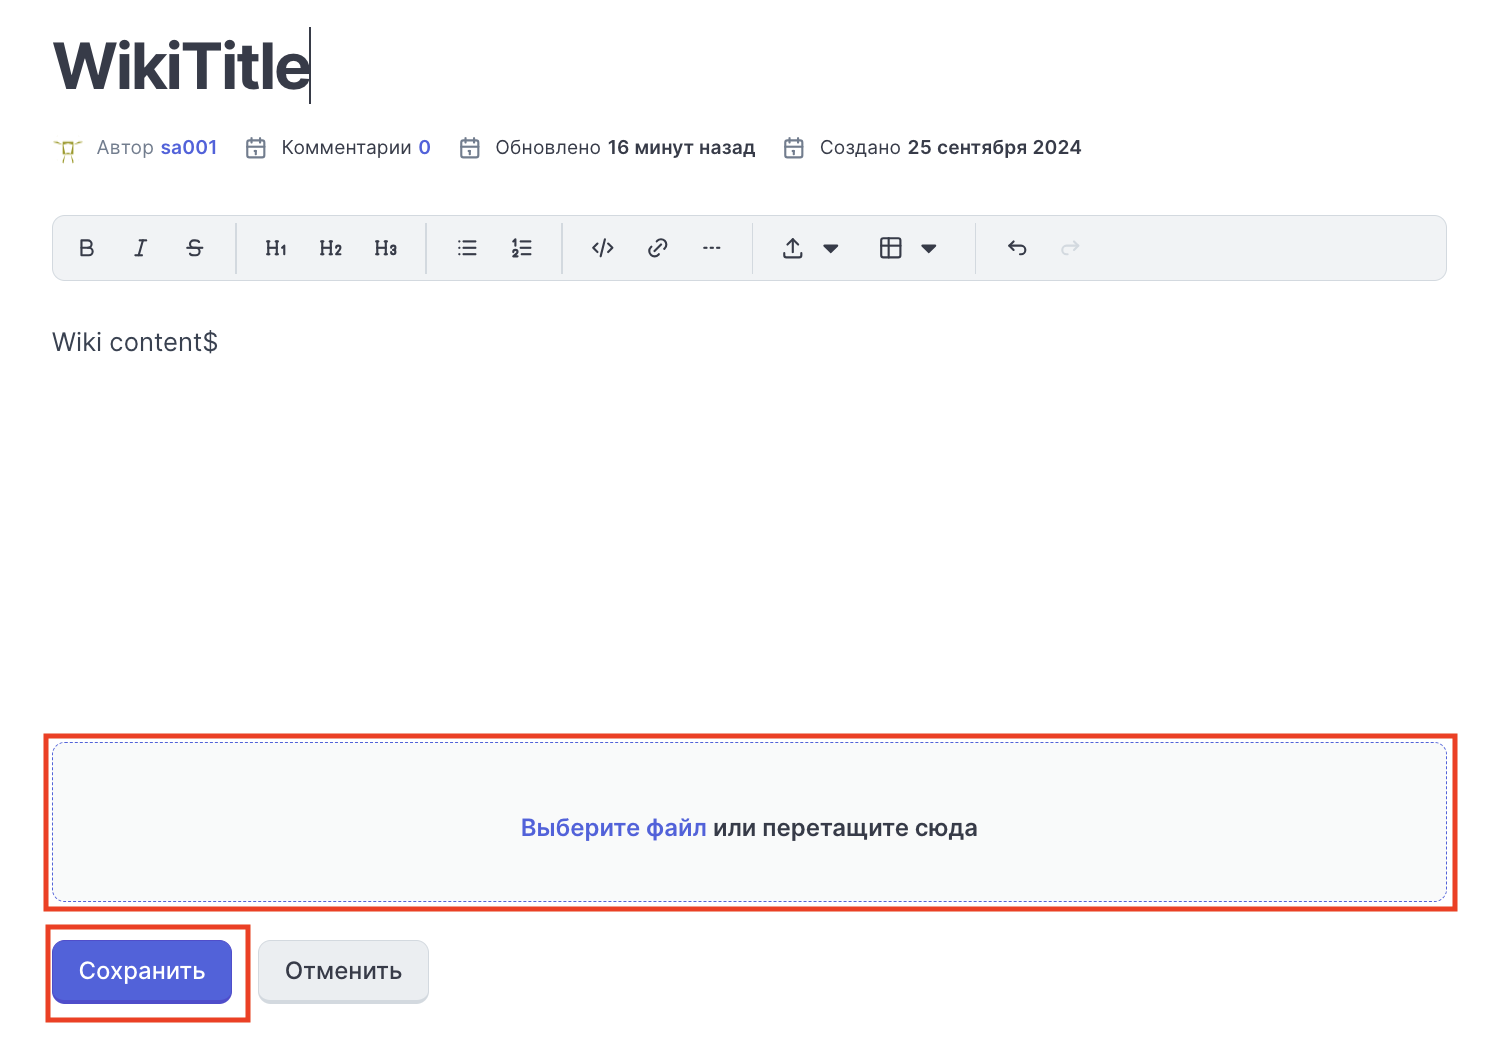Redo the last edit
This screenshot has height=1062, width=1494.
click(x=1071, y=248)
